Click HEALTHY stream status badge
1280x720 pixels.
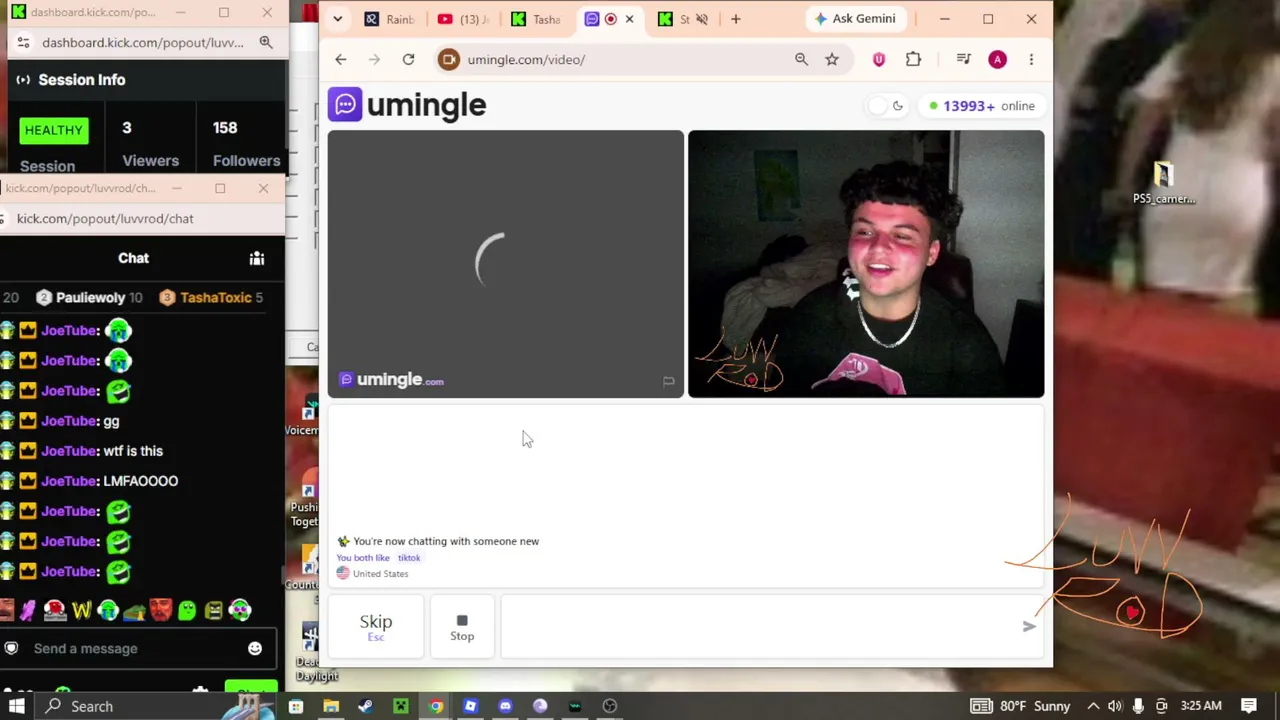pyautogui.click(x=54, y=130)
